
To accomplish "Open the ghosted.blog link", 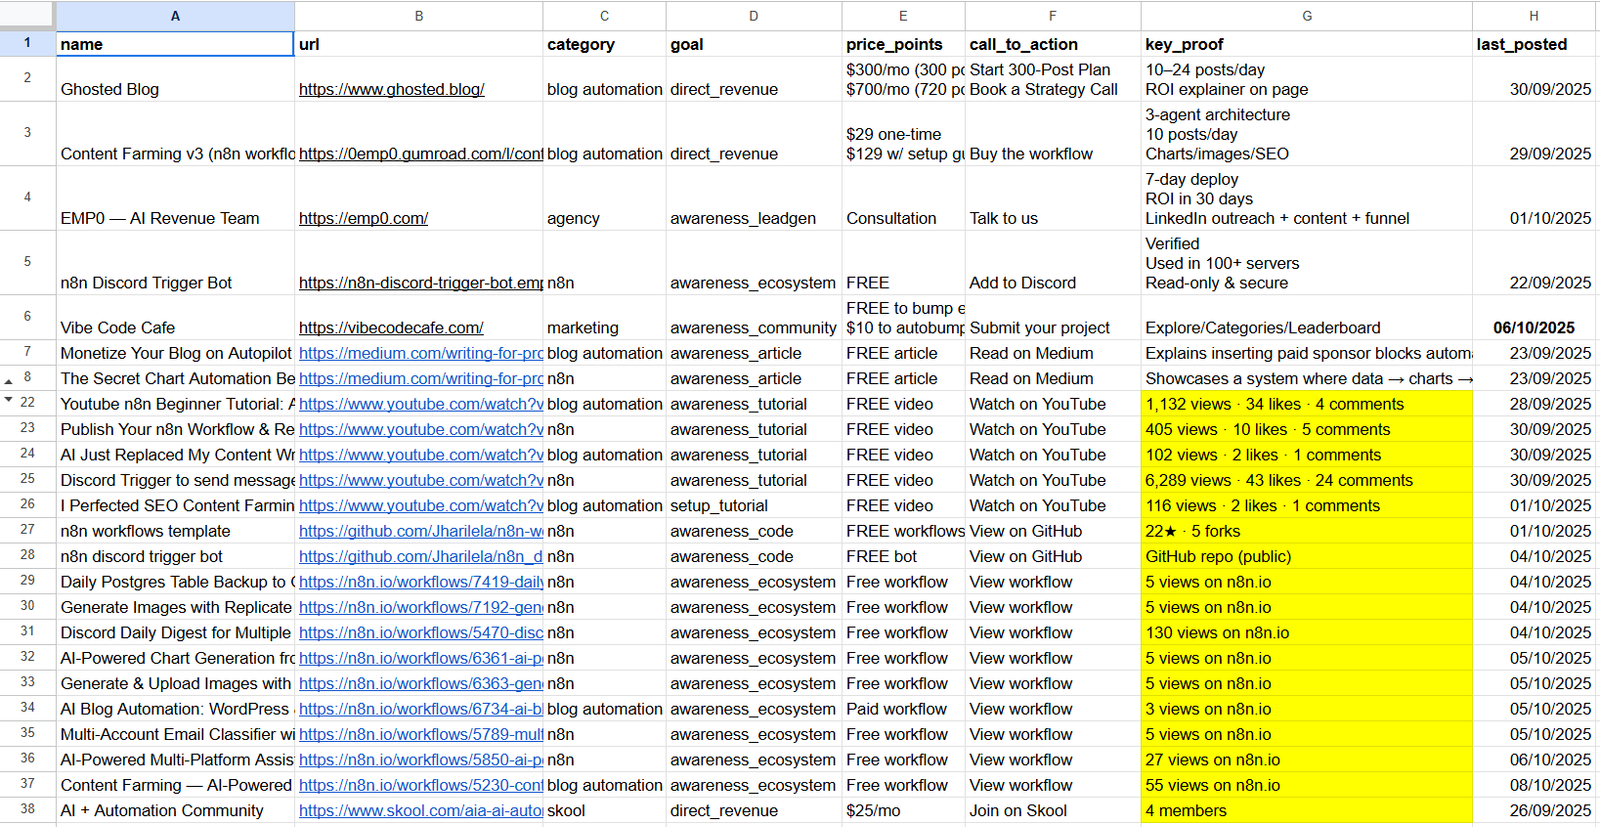I will (391, 89).
